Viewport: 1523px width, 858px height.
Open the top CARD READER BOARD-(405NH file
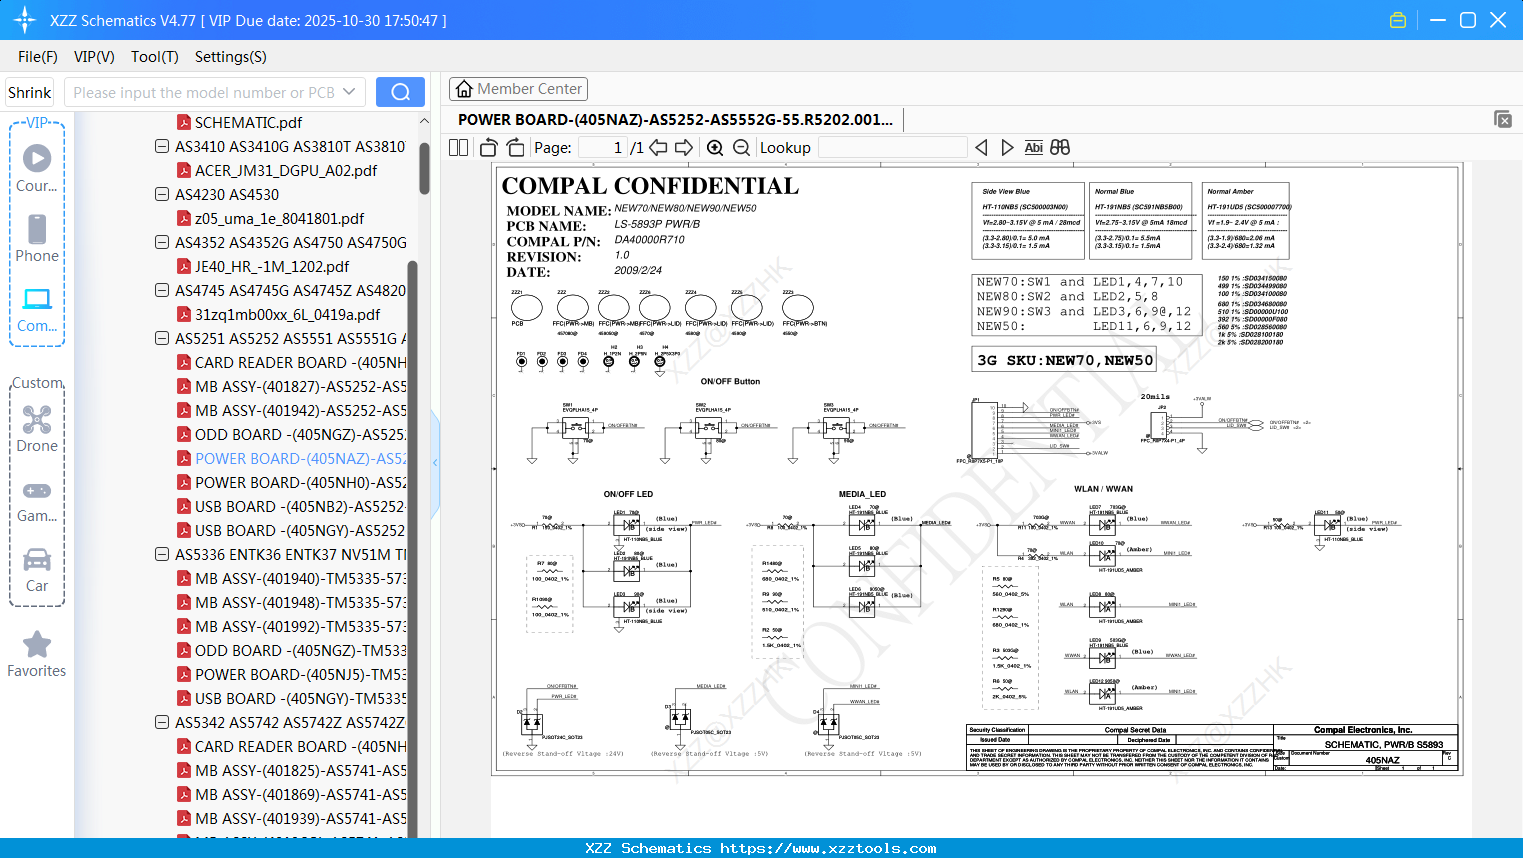(300, 362)
